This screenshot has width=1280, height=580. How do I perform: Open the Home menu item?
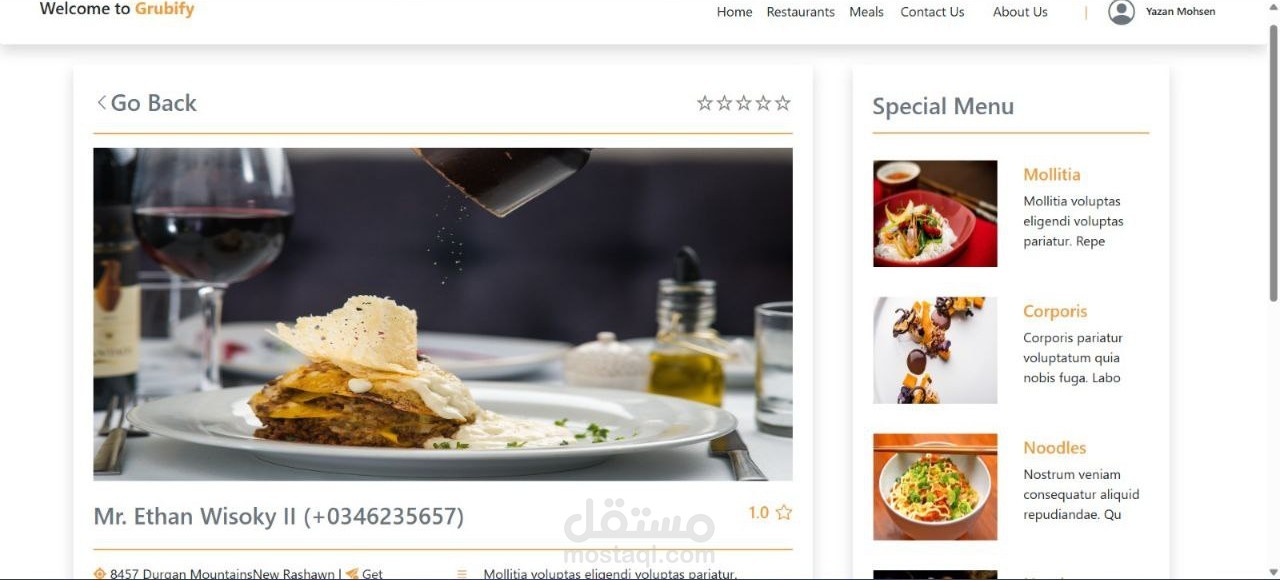coord(734,12)
